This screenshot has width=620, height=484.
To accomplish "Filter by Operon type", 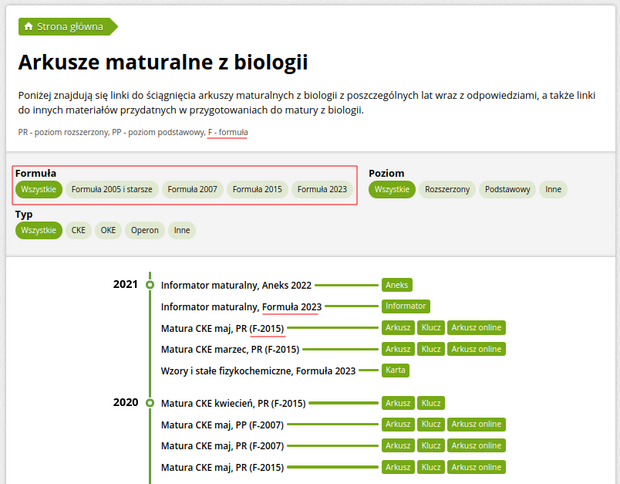I will pyautogui.click(x=145, y=231).
